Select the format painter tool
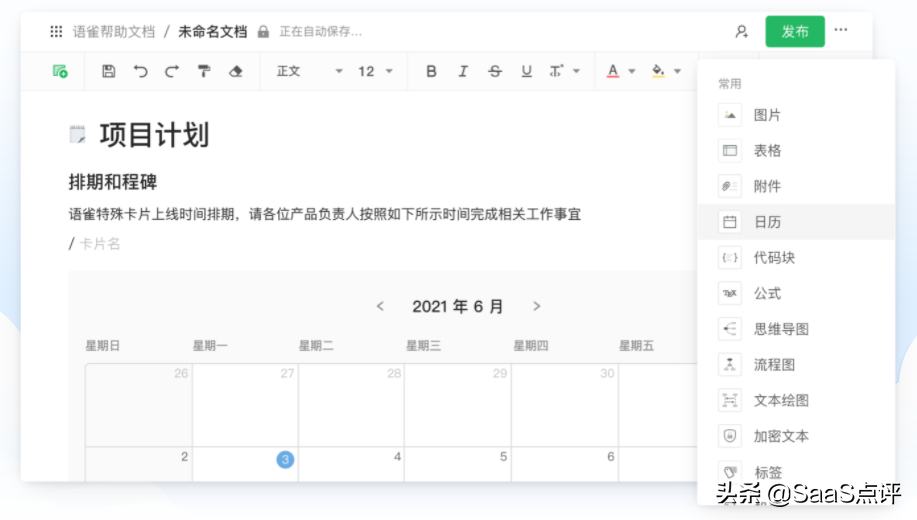 click(204, 71)
